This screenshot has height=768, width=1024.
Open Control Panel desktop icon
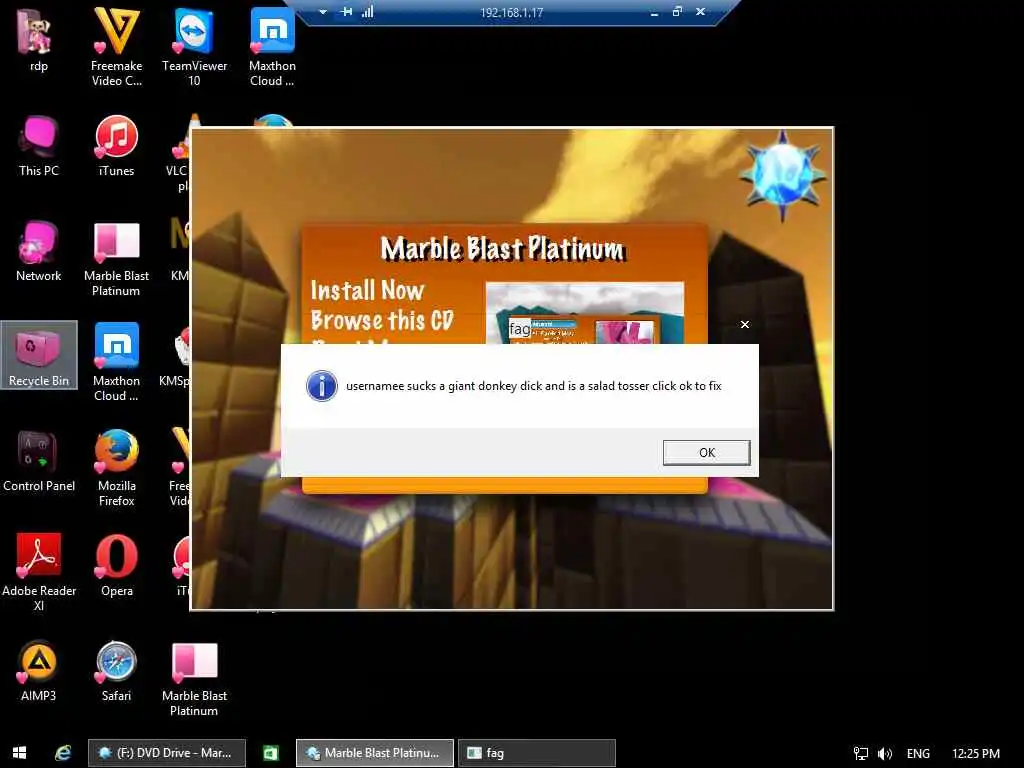(39, 462)
